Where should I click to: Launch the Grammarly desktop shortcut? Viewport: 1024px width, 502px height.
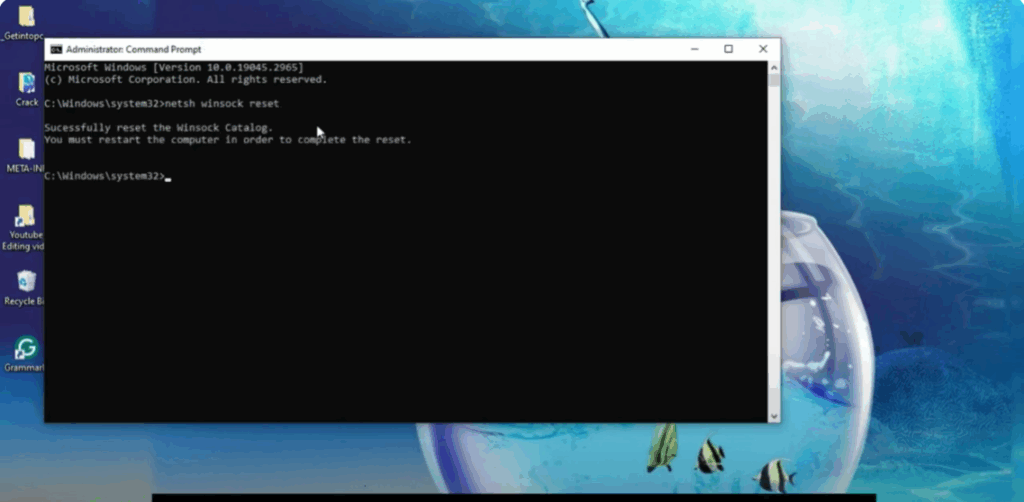(x=26, y=348)
